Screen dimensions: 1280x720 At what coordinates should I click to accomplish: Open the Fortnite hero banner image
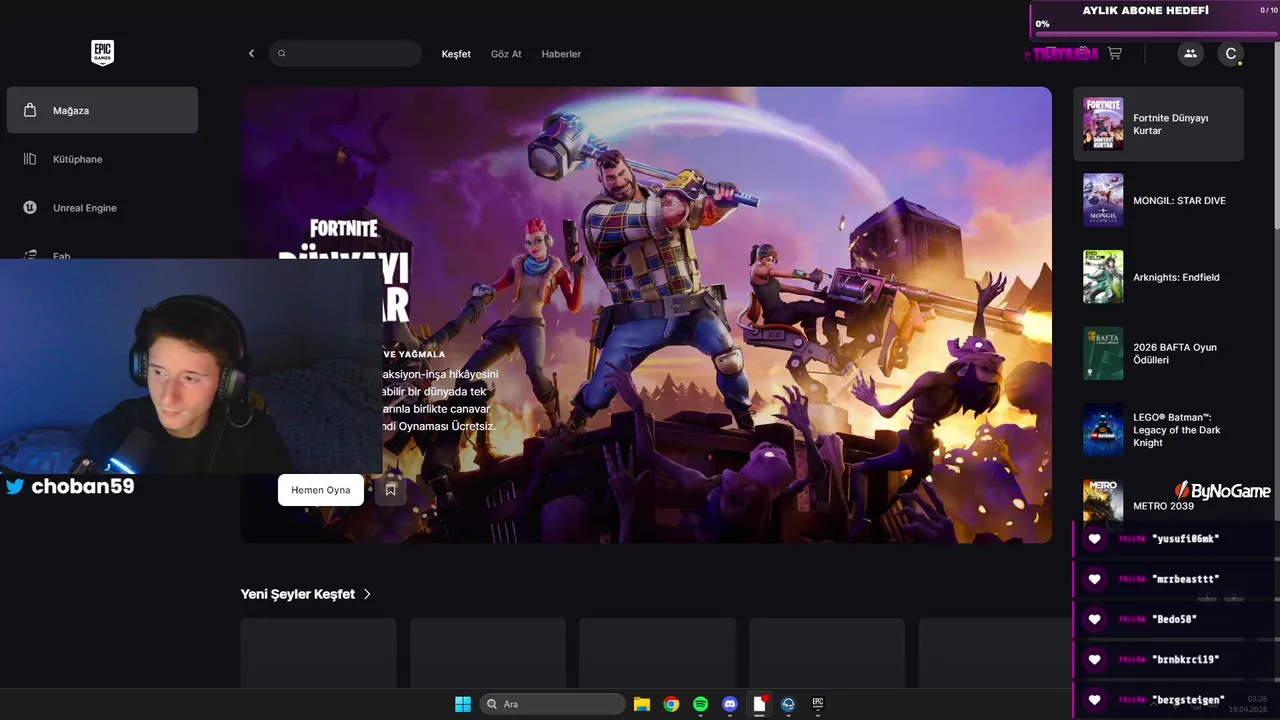646,315
